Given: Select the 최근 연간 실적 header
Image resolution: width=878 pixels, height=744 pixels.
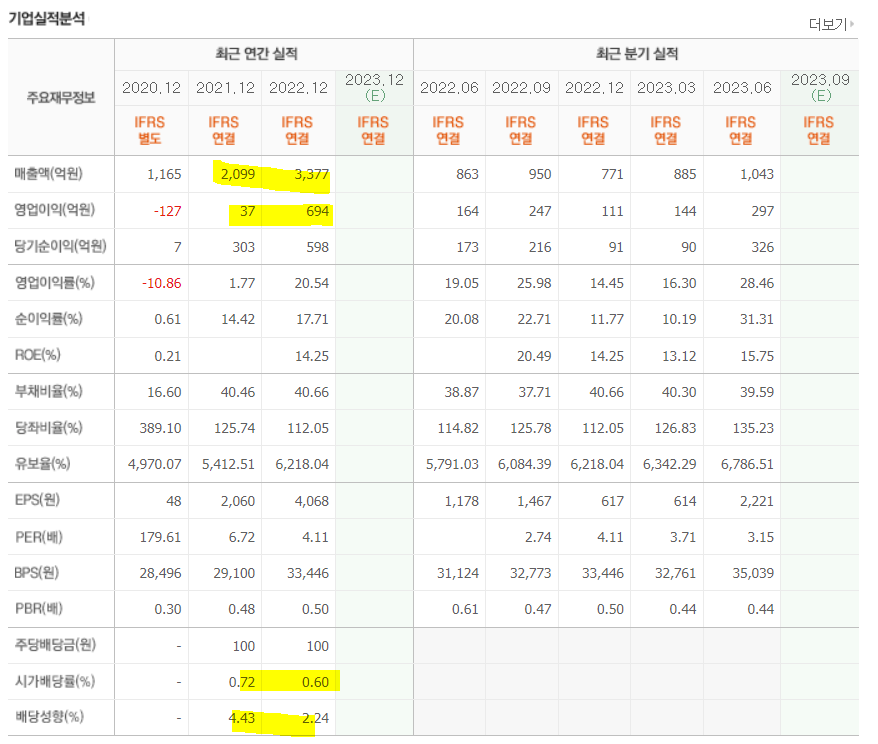Looking at the screenshot, I should 256,54.
